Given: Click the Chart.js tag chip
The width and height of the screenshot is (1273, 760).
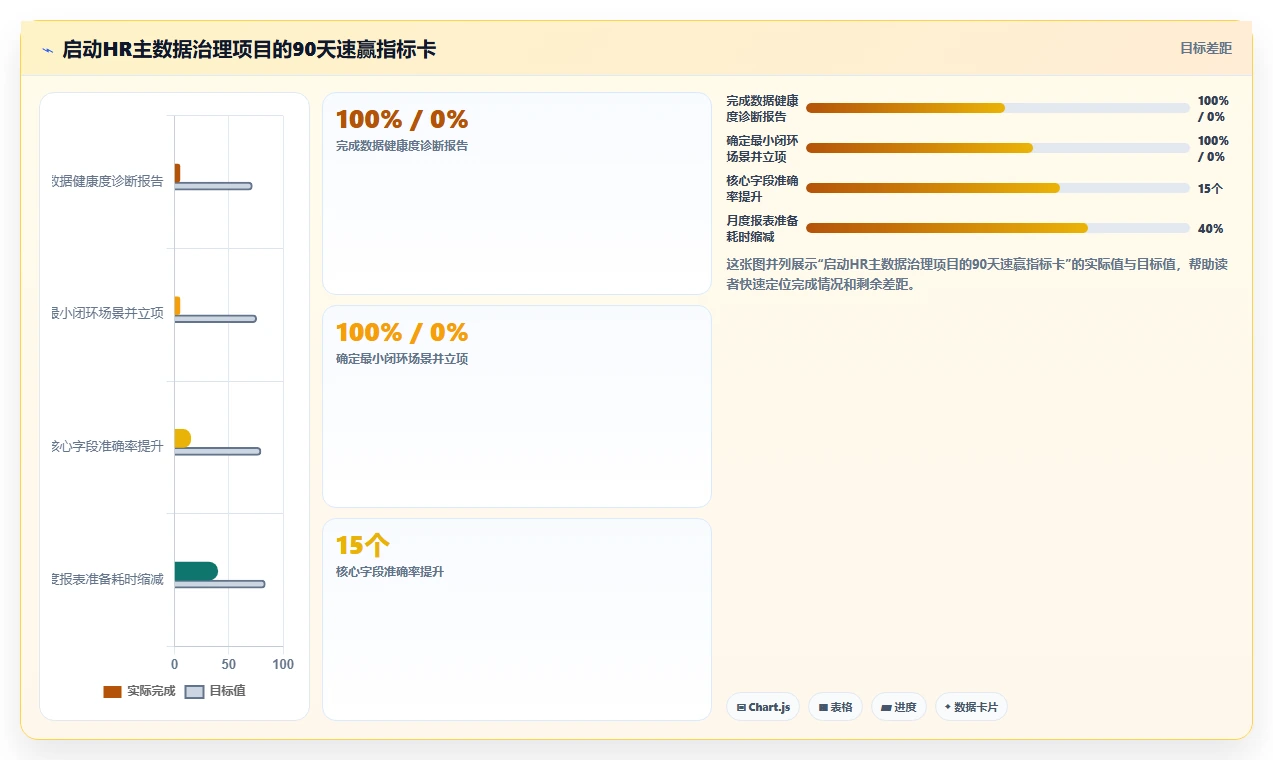Looking at the screenshot, I should [763, 707].
